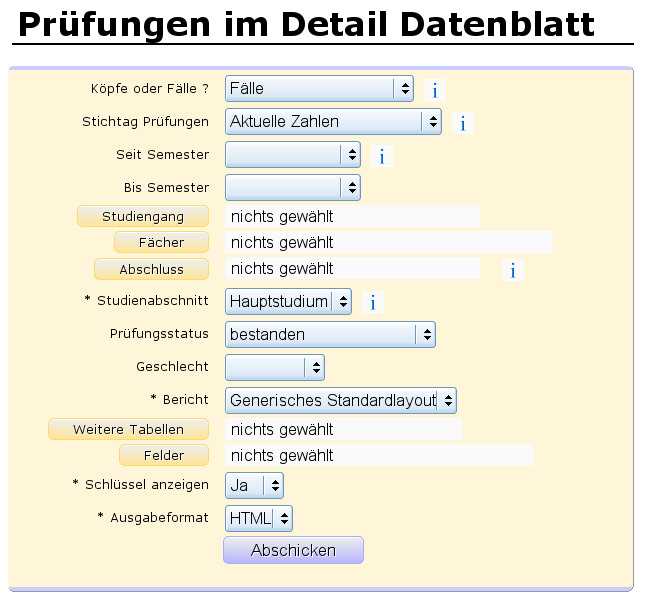The image size is (647, 606).
Task: Show info for Stichtag Prüfungen
Action: click(463, 123)
